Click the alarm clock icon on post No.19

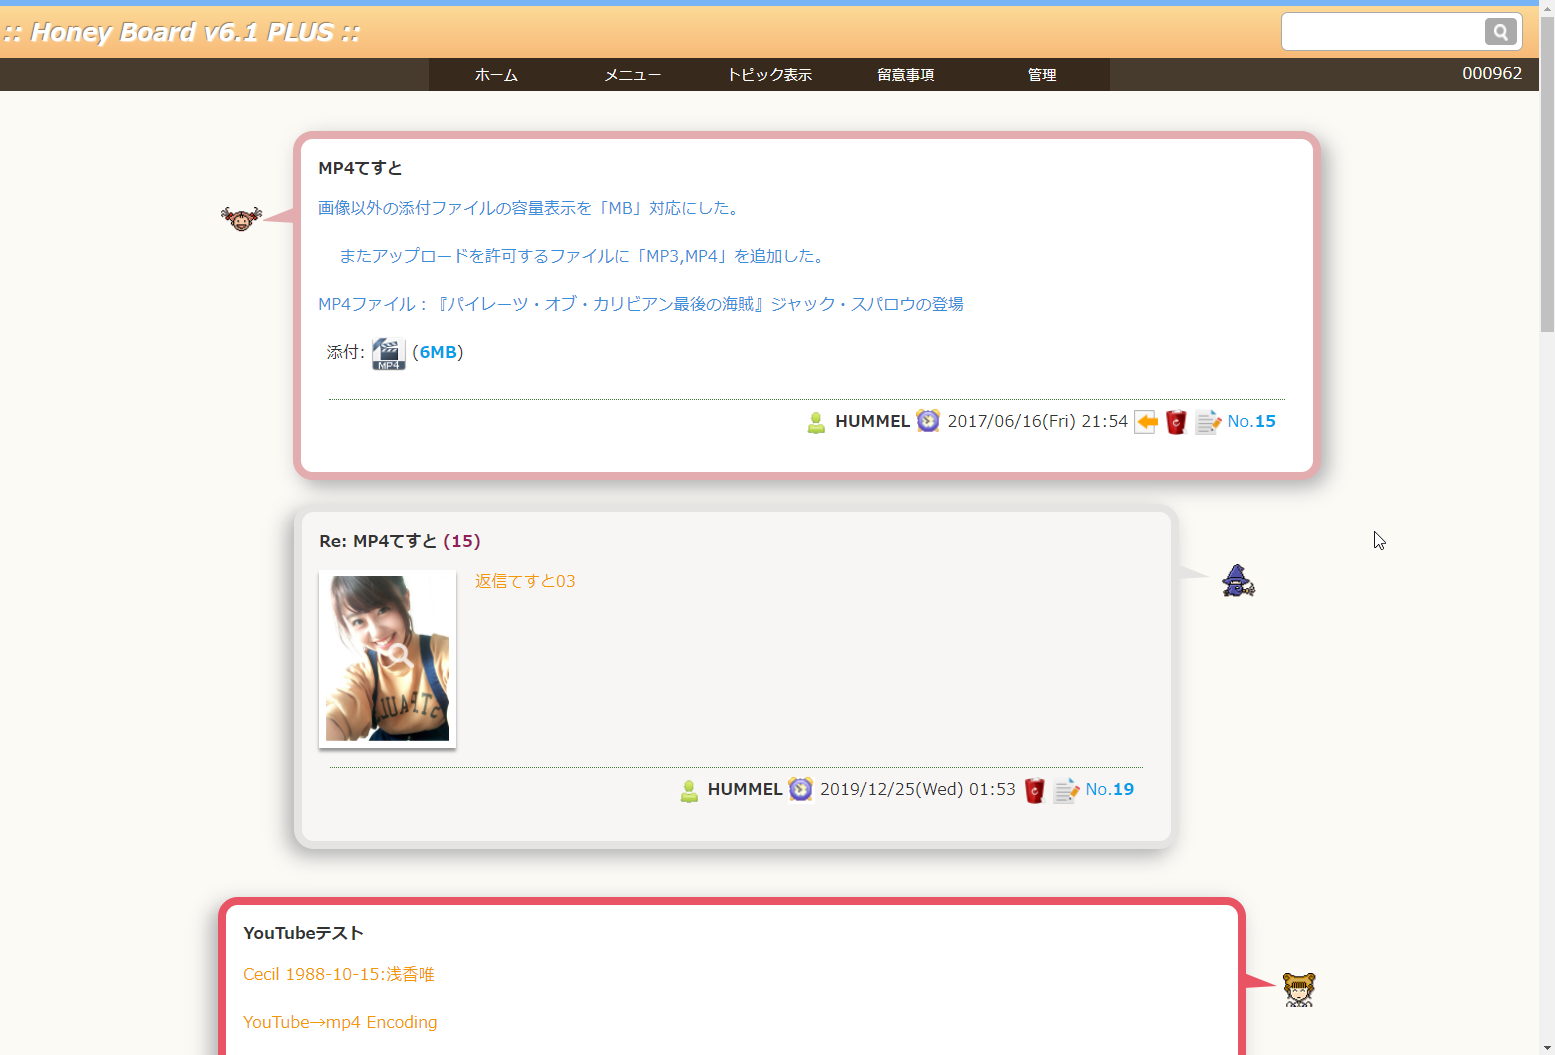point(800,789)
